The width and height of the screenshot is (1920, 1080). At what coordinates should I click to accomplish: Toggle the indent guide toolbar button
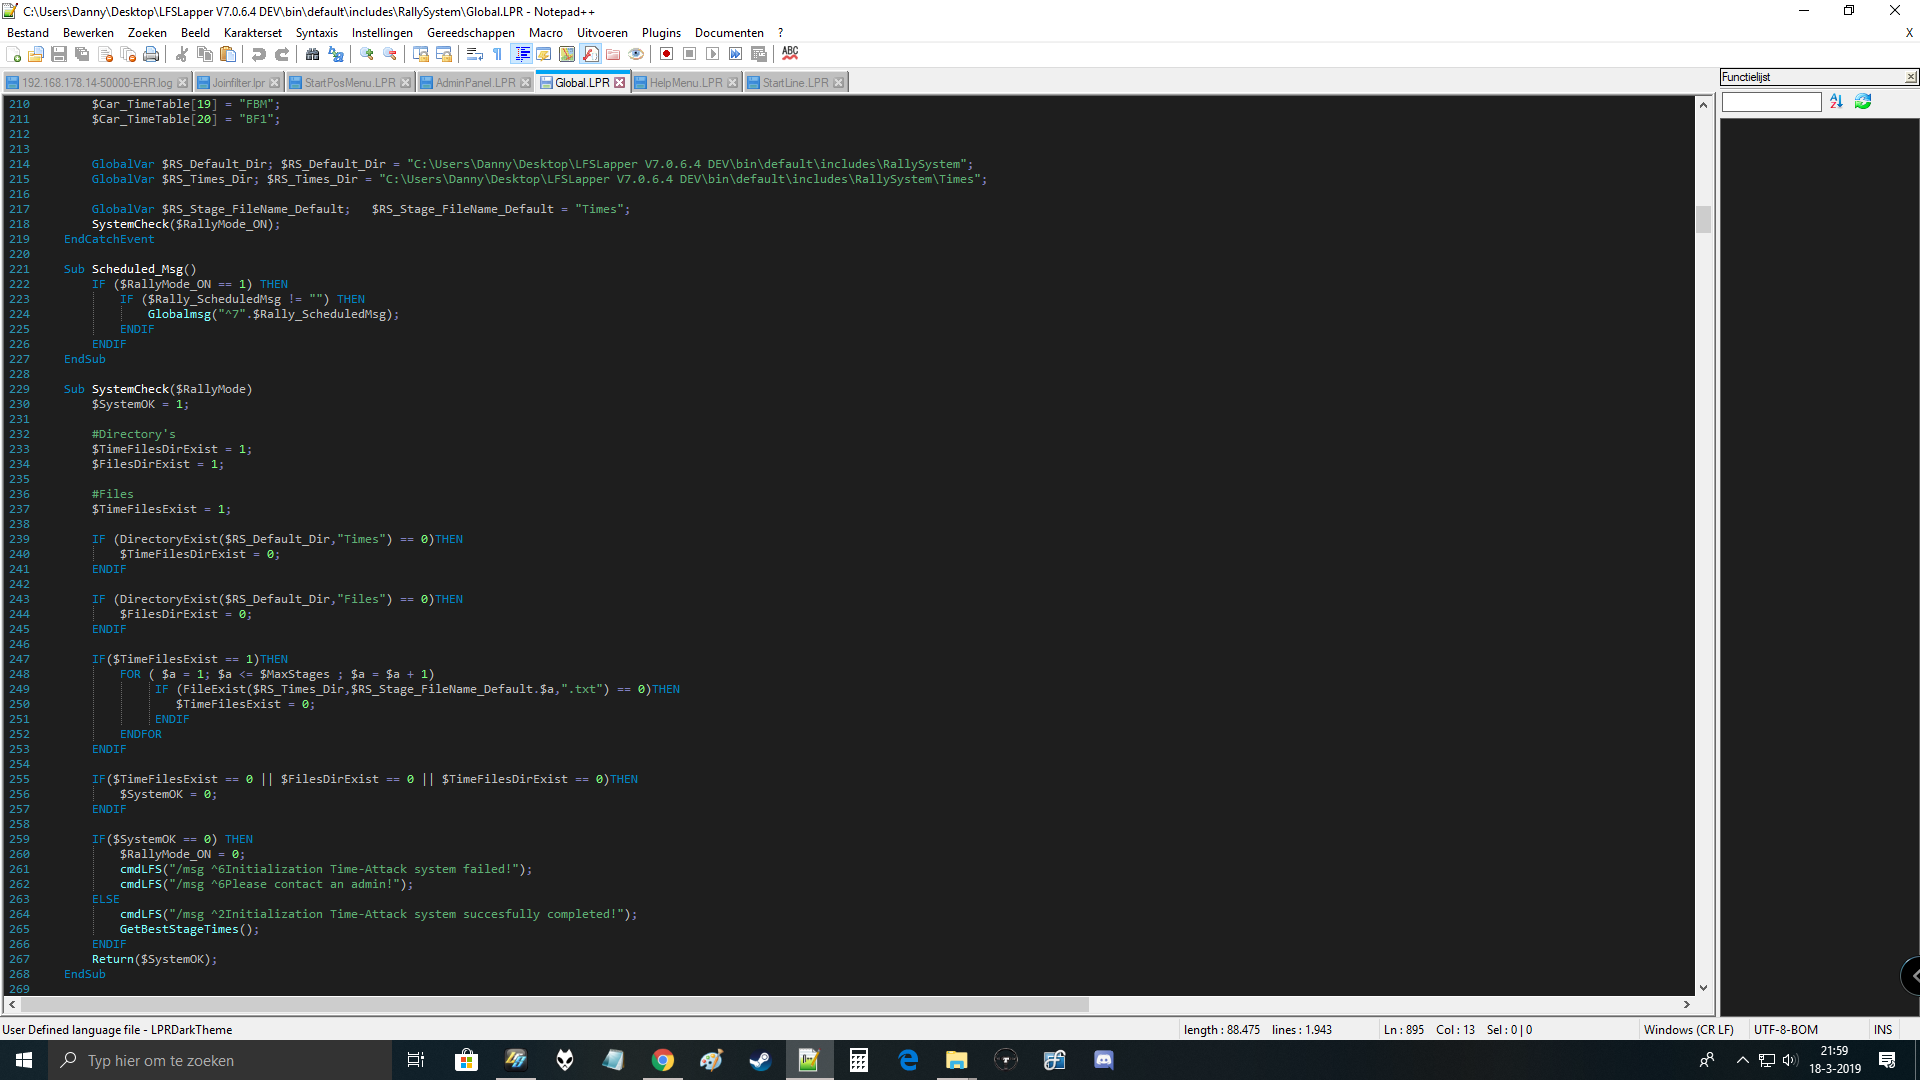[x=522, y=54]
